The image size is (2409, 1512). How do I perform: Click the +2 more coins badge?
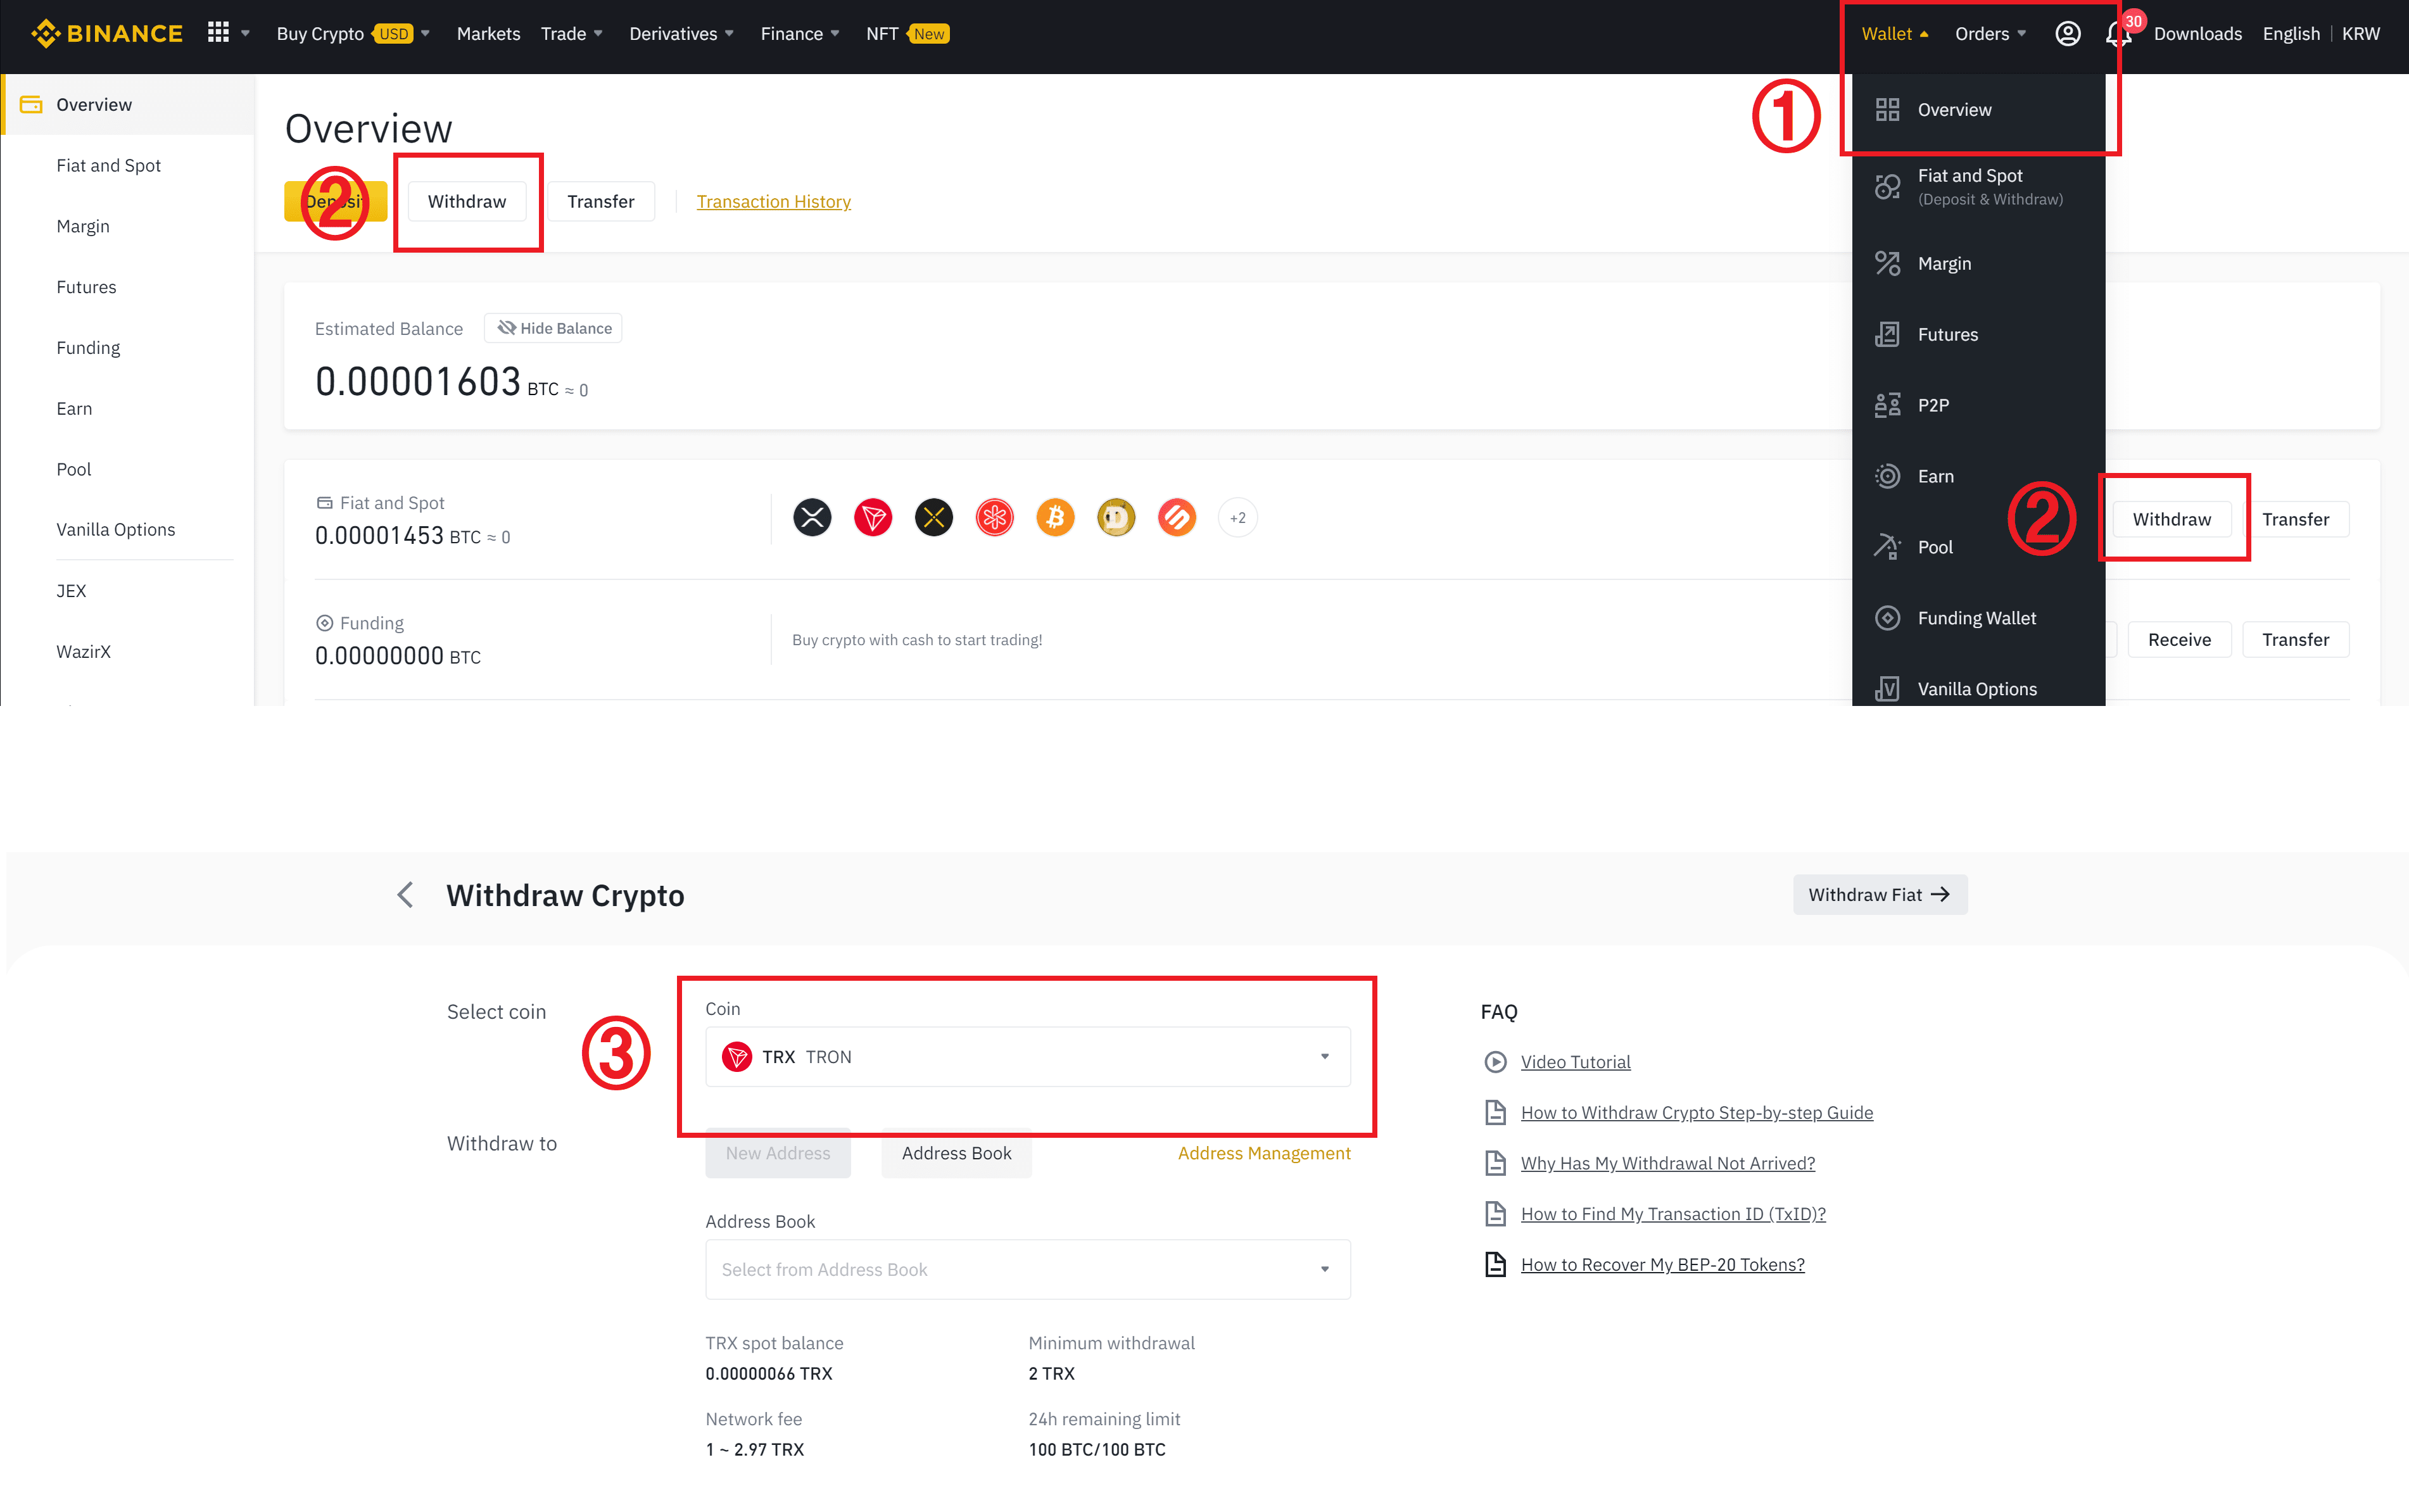click(x=1237, y=517)
